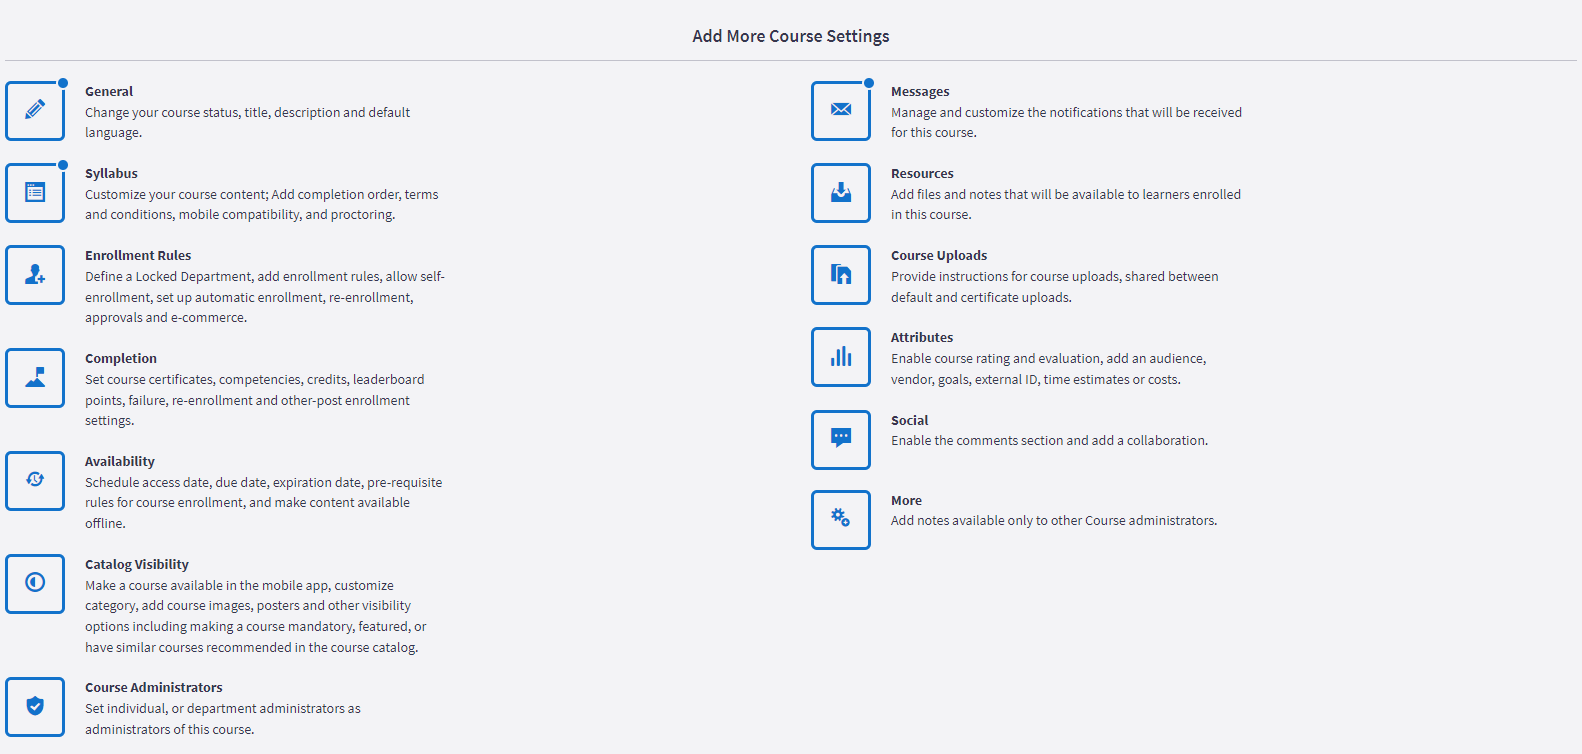Click the Enrollment Rules heading
Screen dimensions: 1582x754
coord(138,255)
